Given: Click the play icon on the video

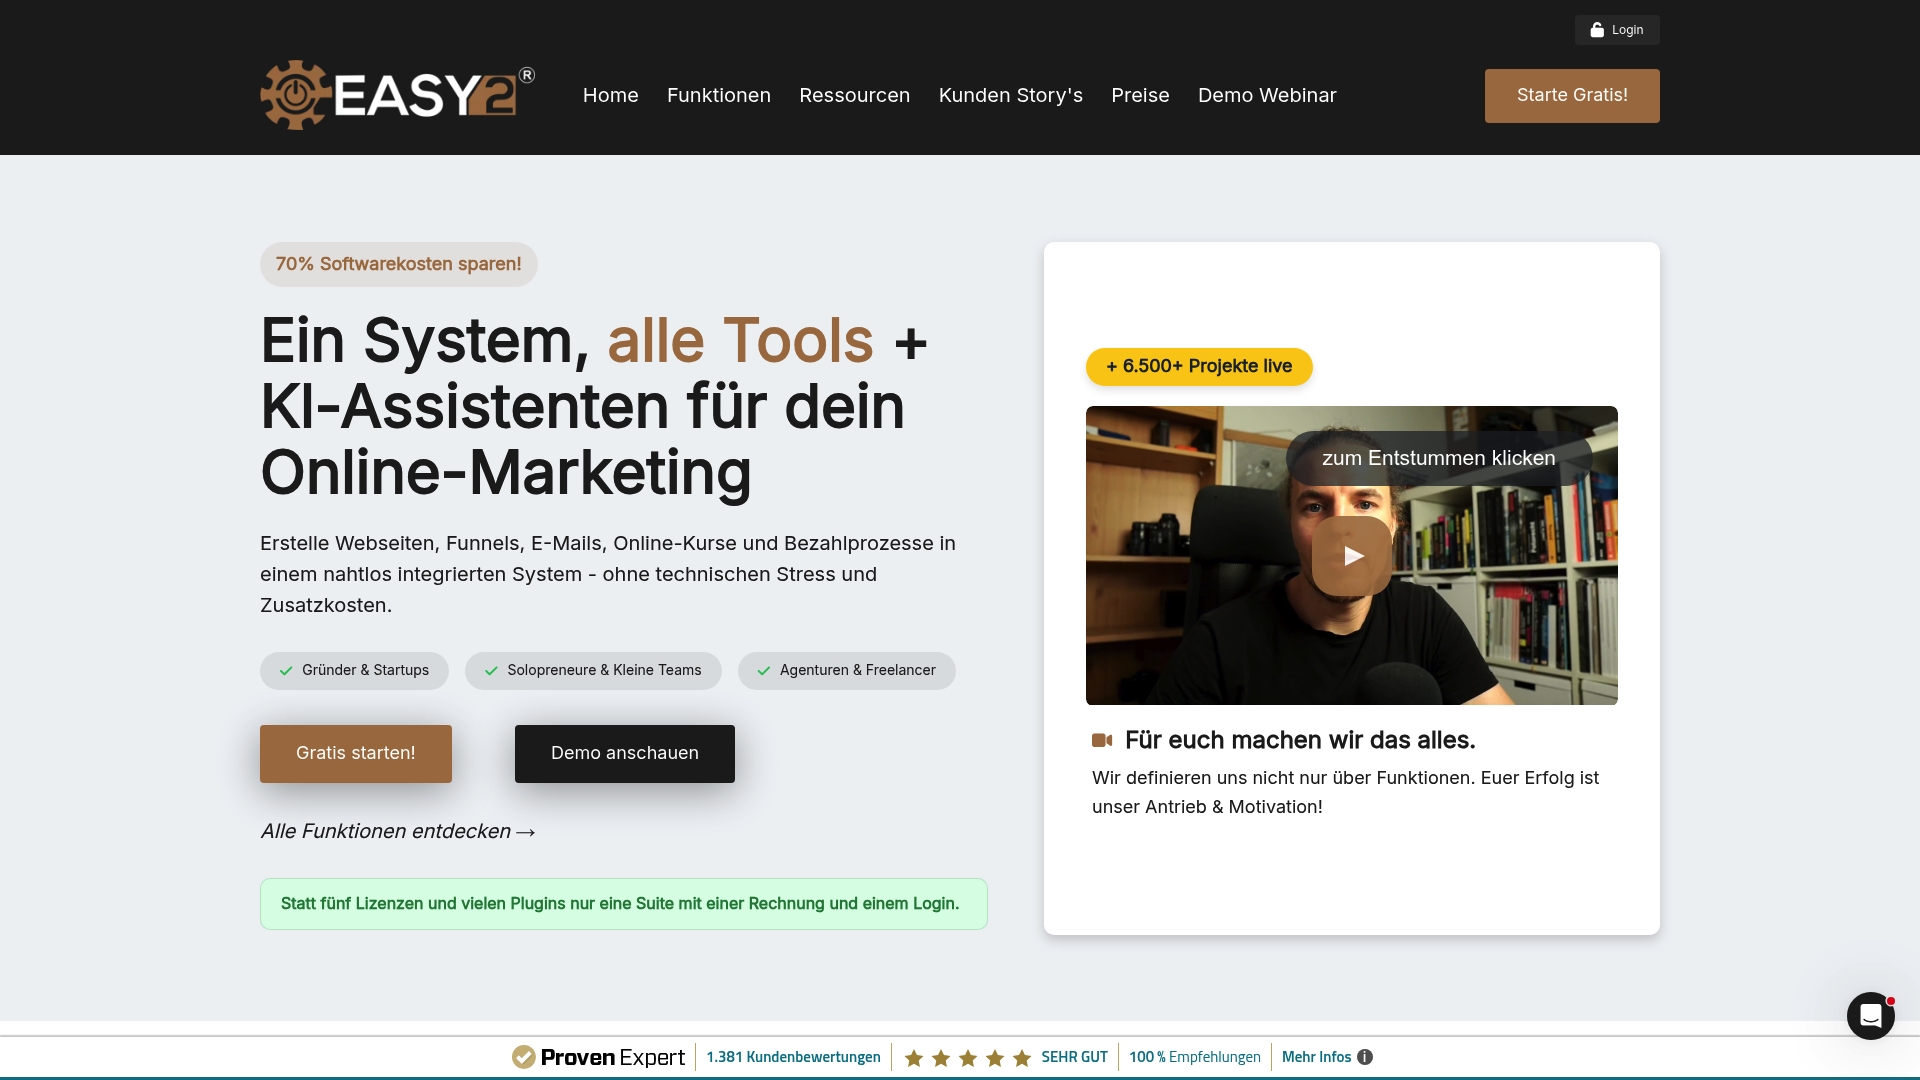Looking at the screenshot, I should click(x=1352, y=555).
